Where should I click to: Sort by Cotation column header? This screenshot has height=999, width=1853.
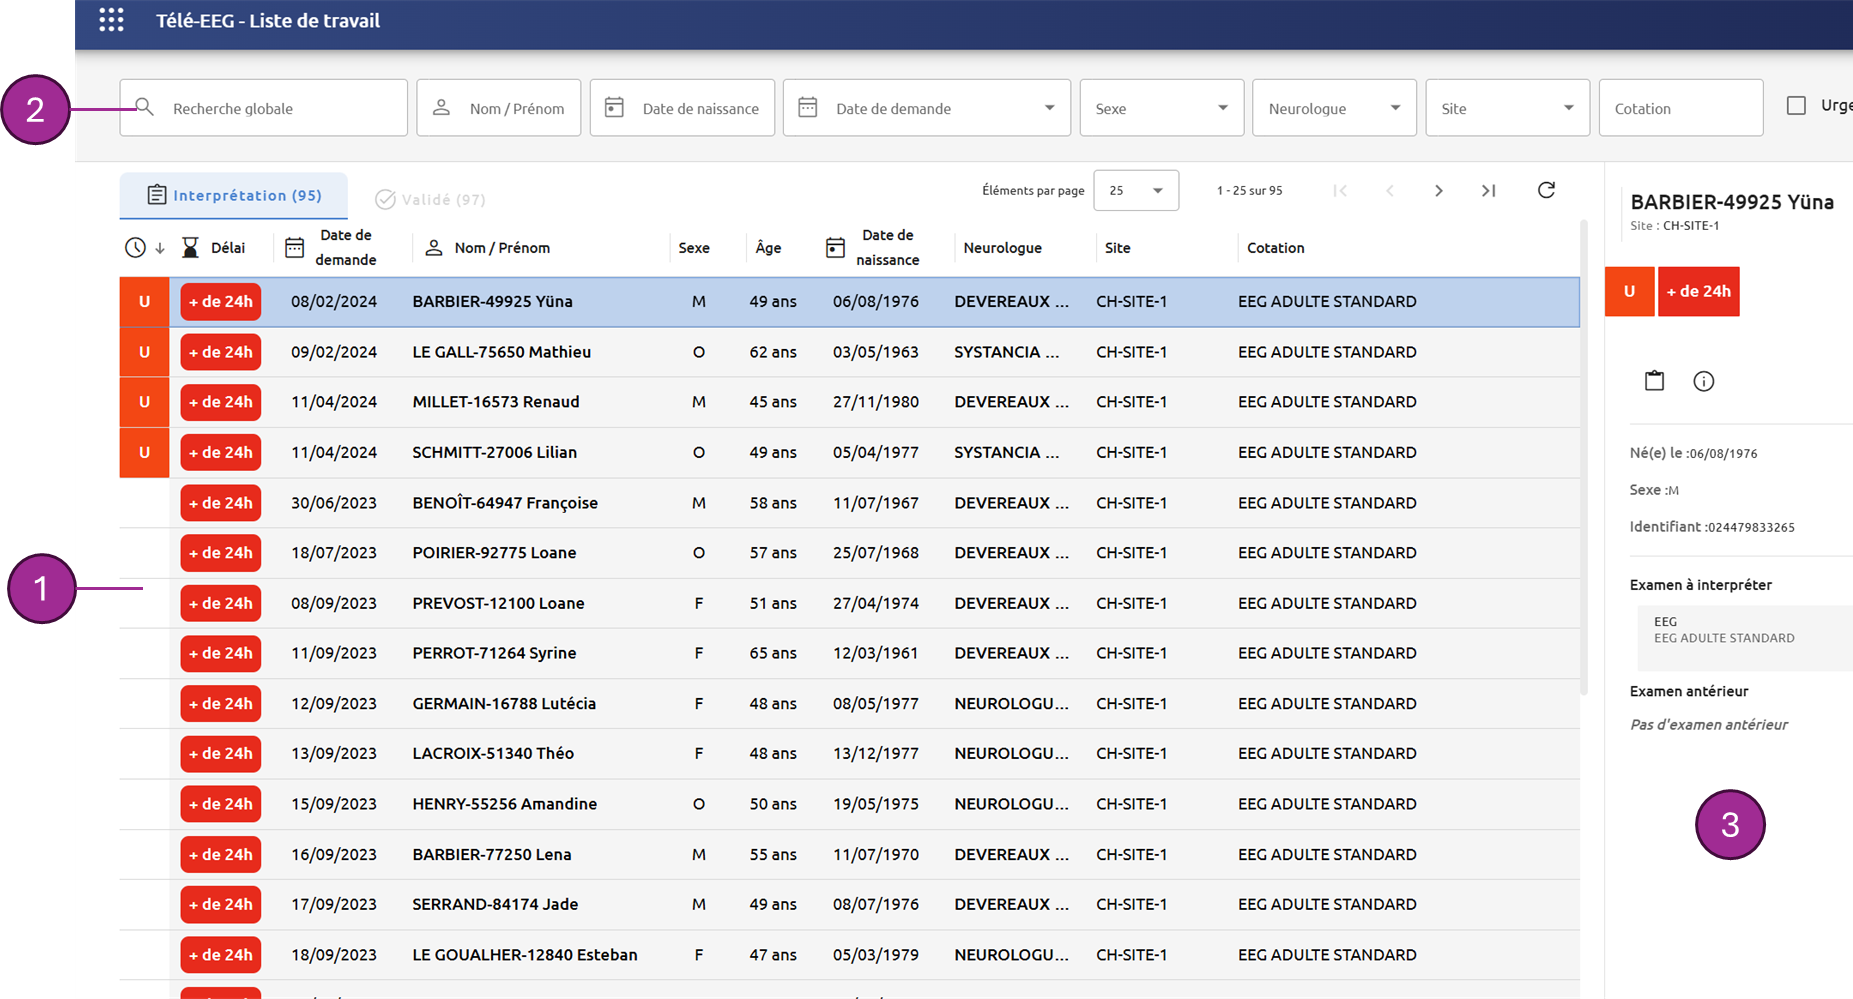1275,248
